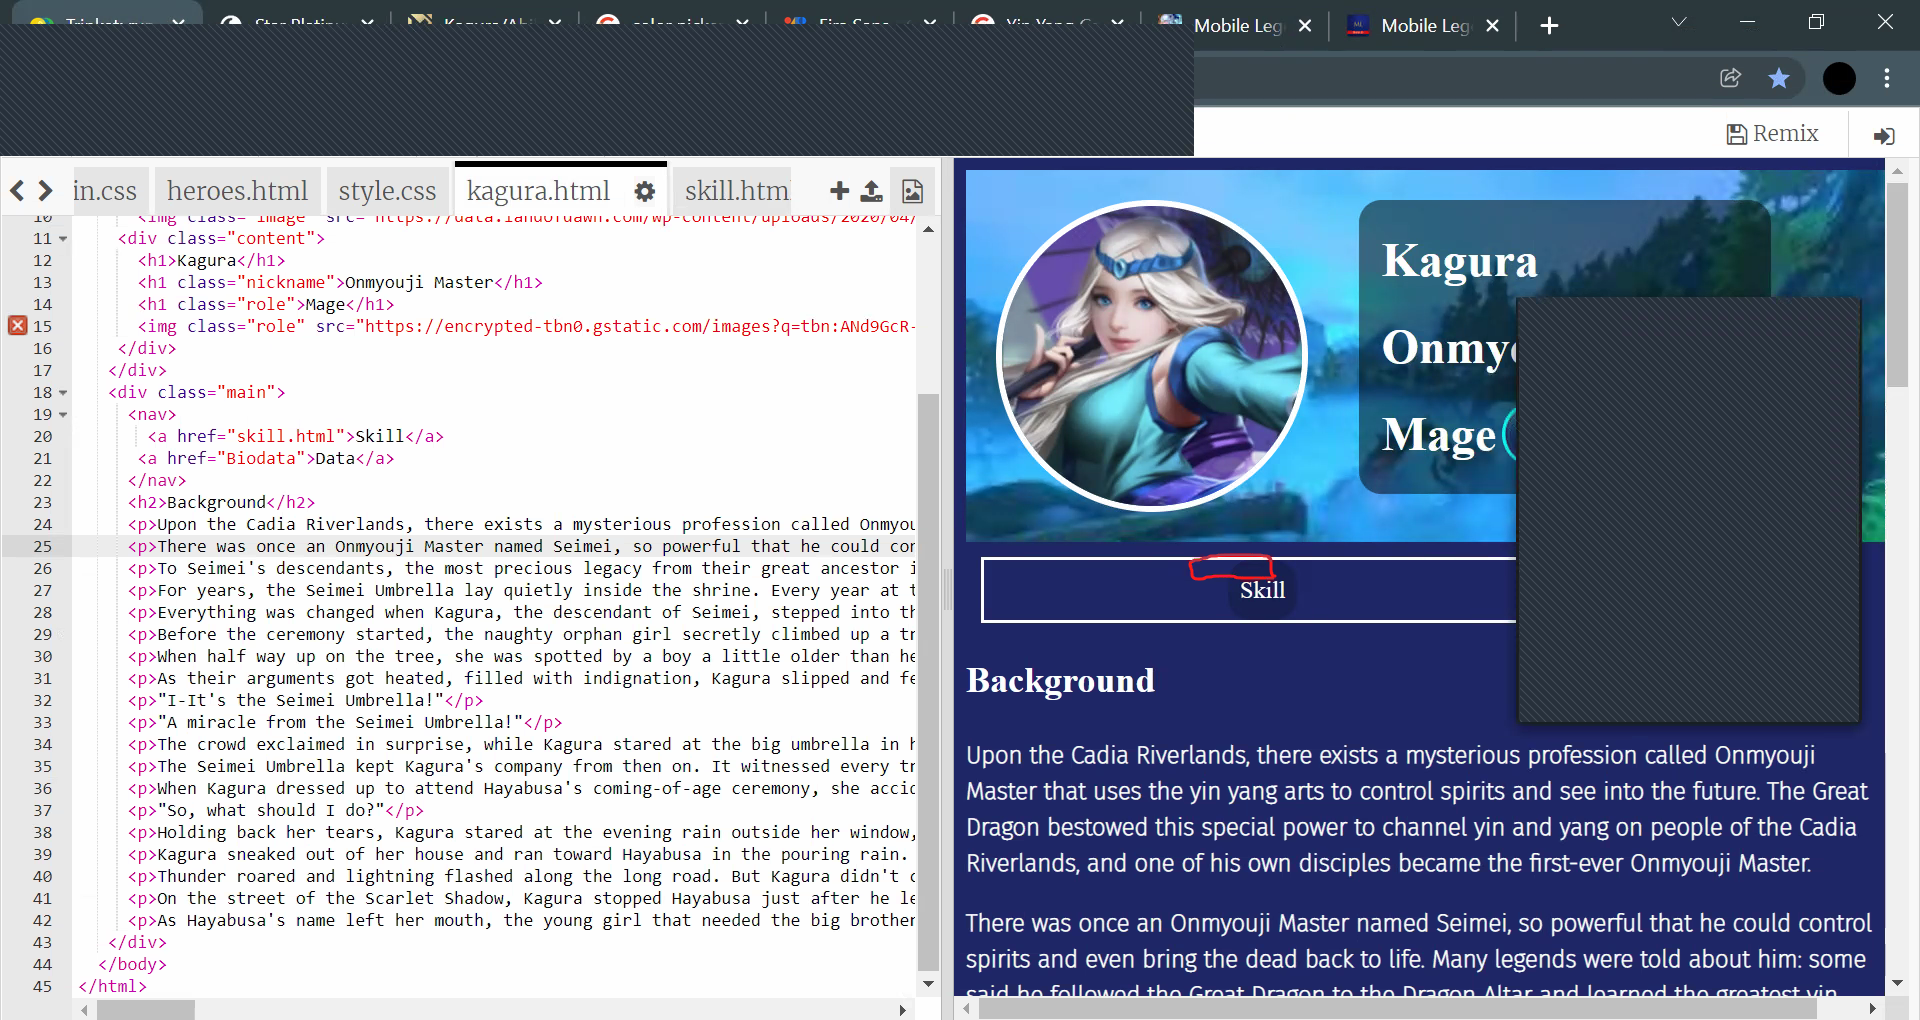Collapse the code fold at line 18

pos(63,393)
